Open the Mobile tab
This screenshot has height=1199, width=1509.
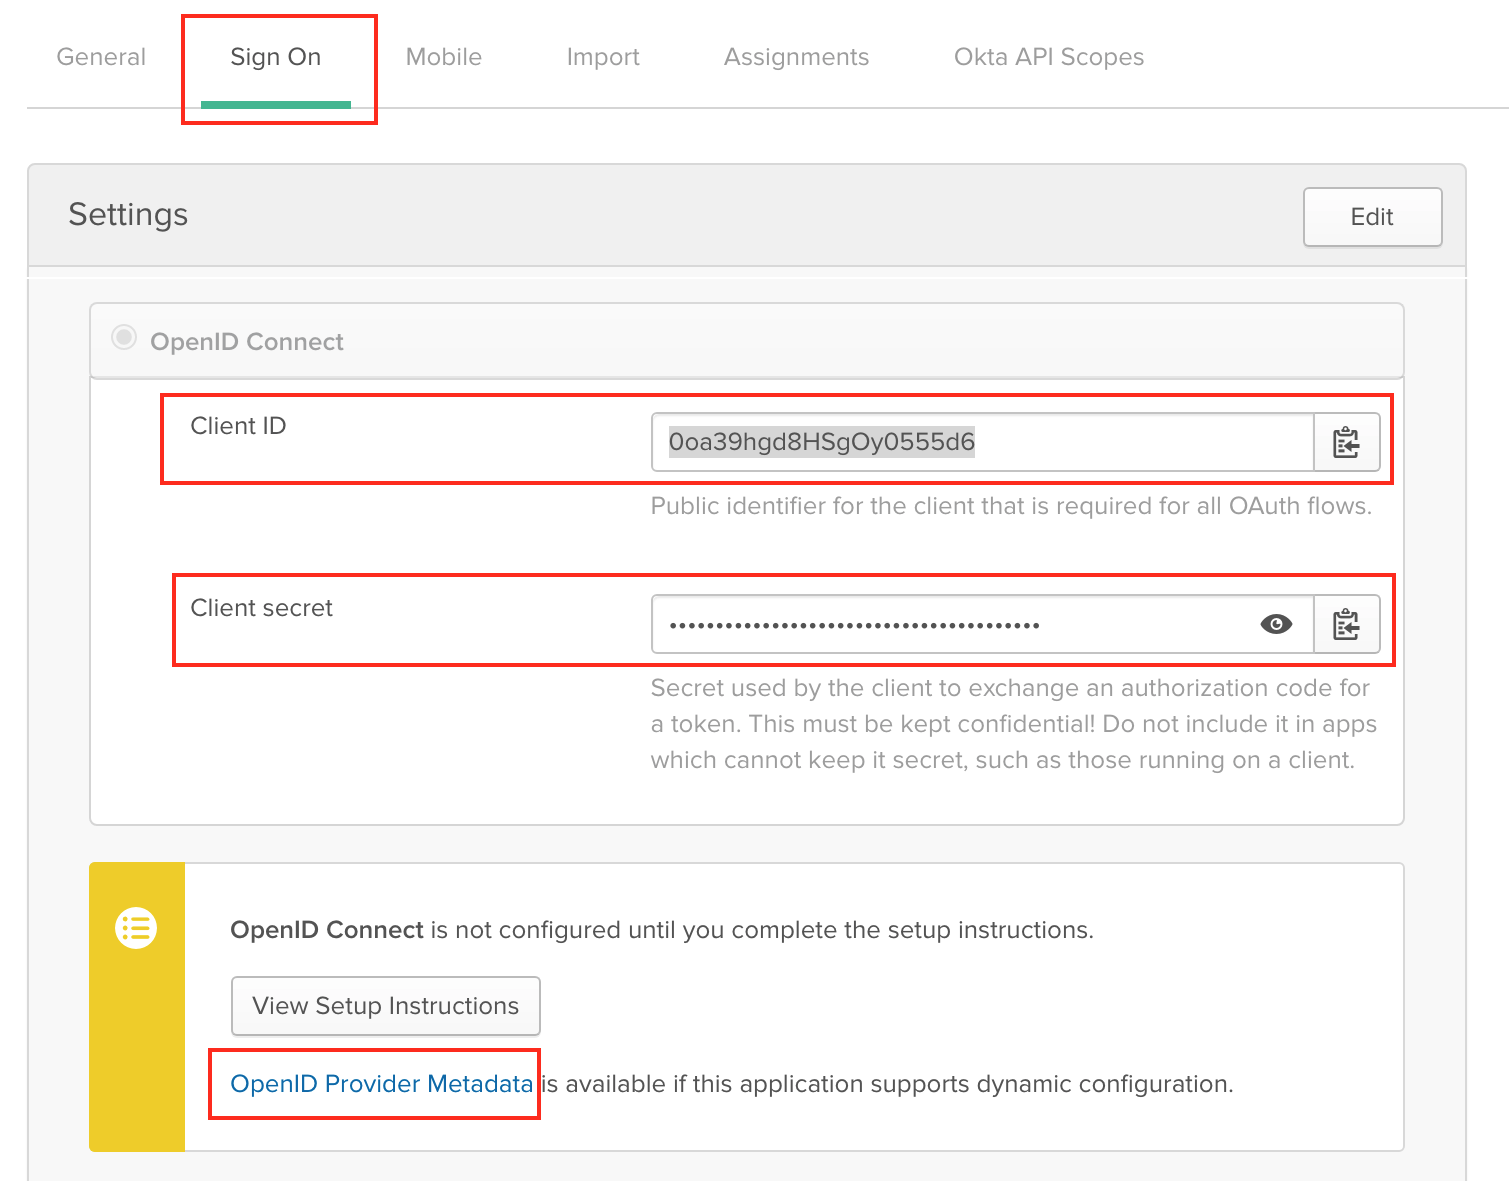(443, 57)
